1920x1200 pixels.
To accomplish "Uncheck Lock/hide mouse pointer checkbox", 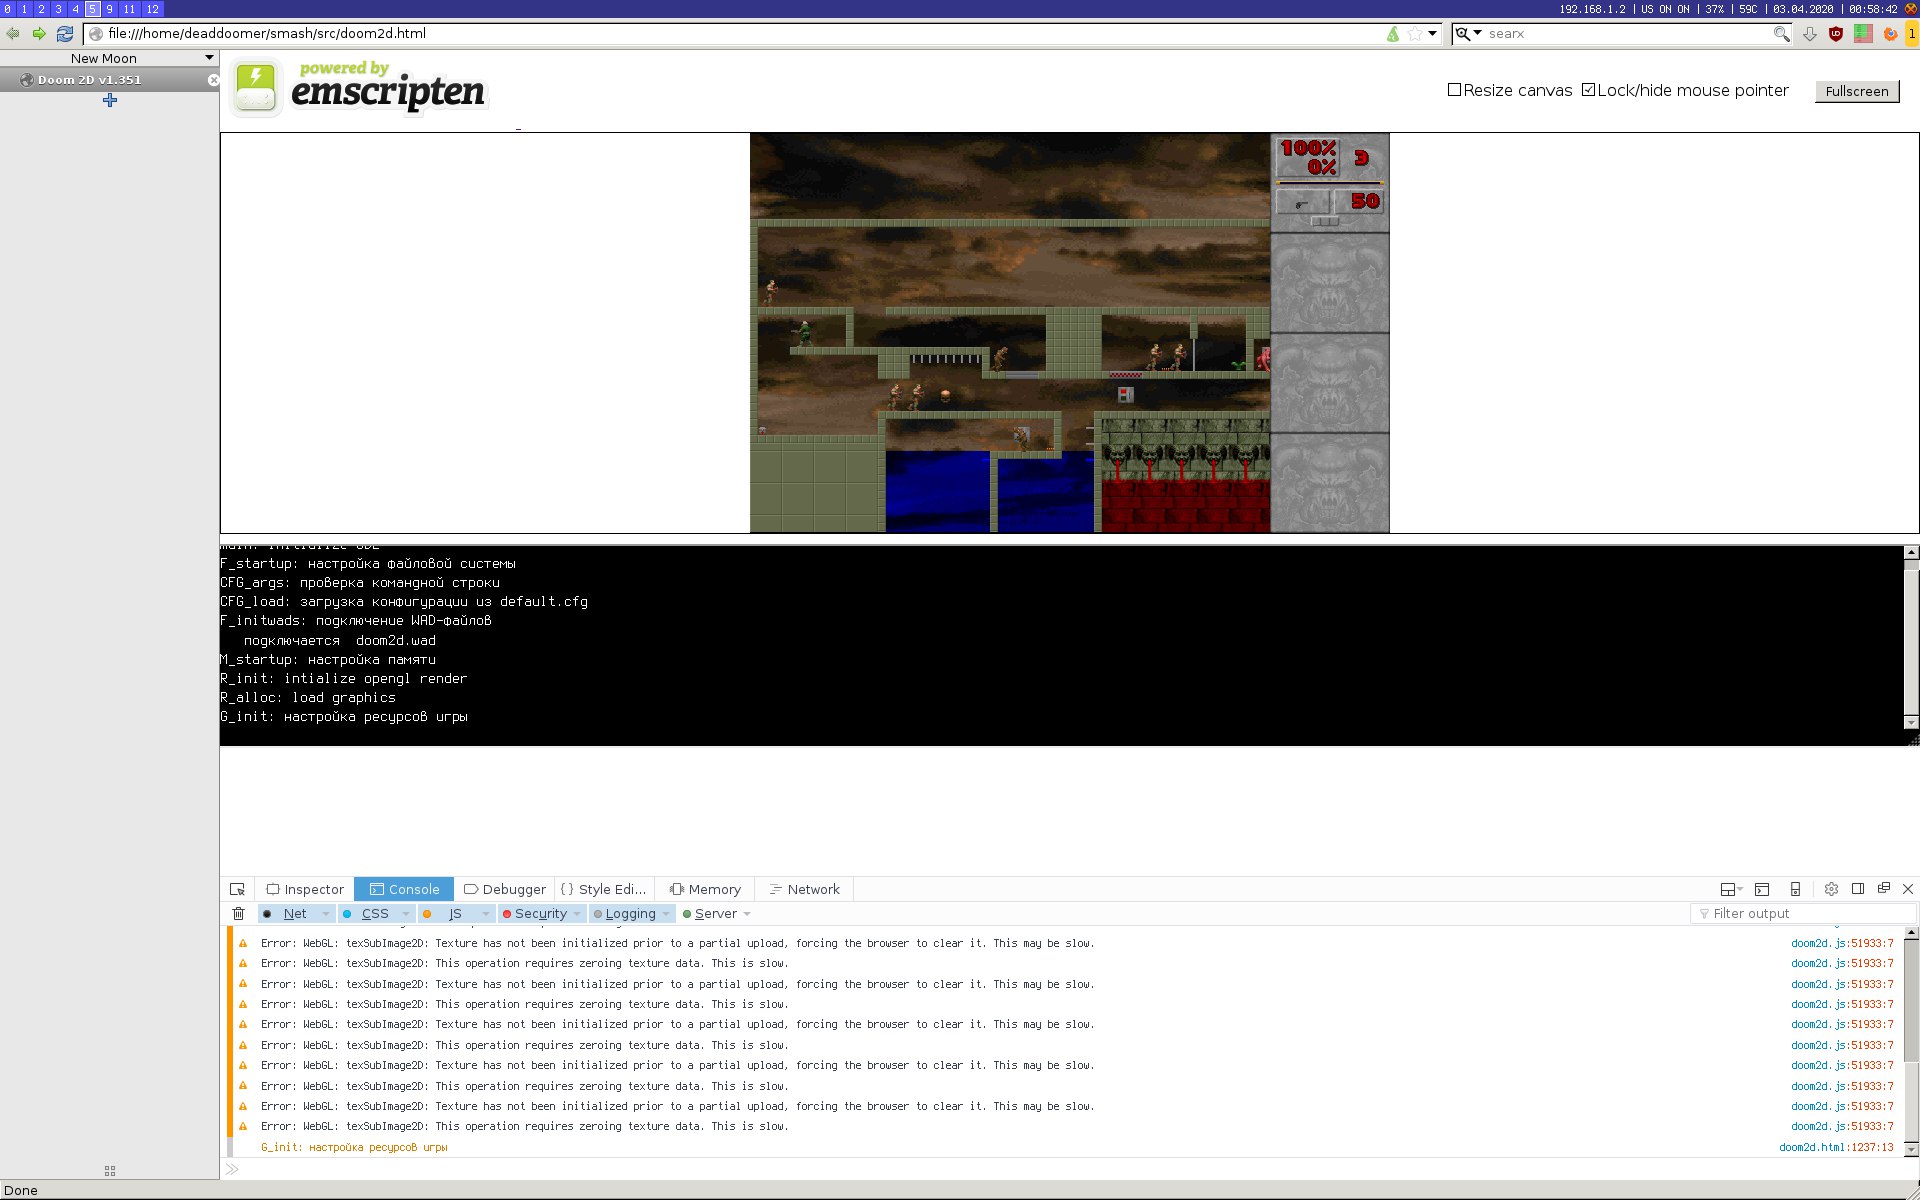I will click(1589, 90).
